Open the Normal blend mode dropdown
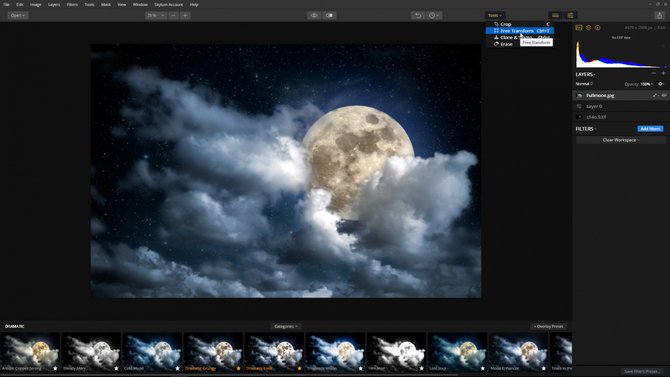Image resolution: width=670 pixels, height=377 pixels. click(x=584, y=84)
